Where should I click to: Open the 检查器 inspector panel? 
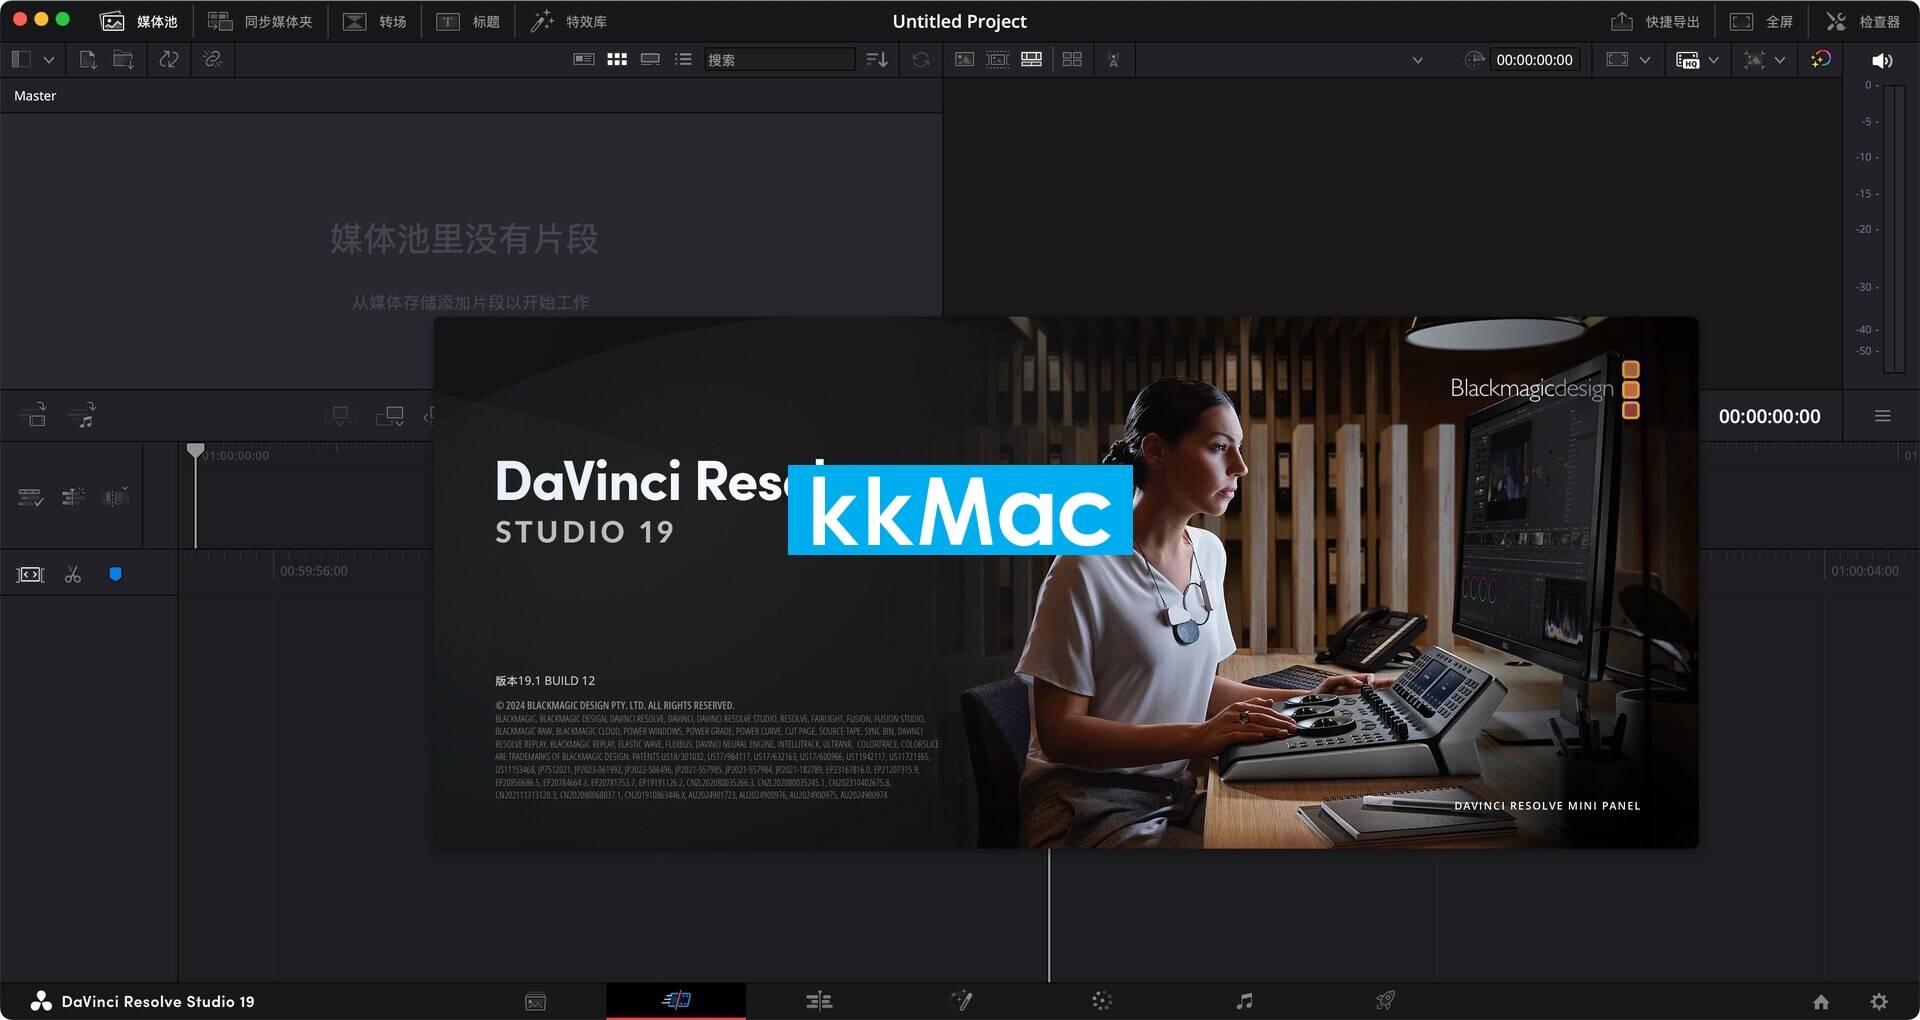pyautogui.click(x=1862, y=21)
